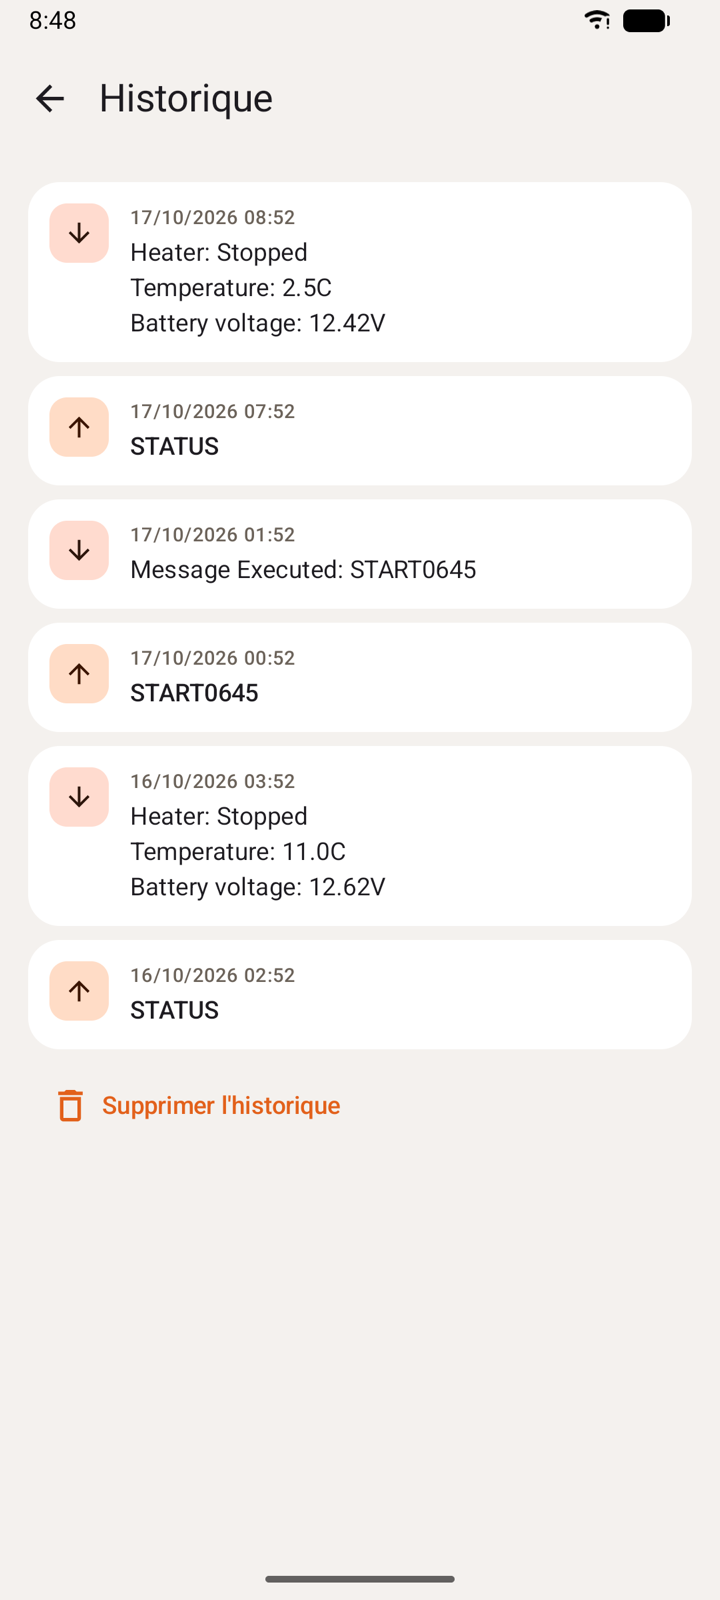This screenshot has height=1600, width=720.
Task: Click the outgoing arrow icon dated 17/10/2026 07:52
Action: click(79, 427)
